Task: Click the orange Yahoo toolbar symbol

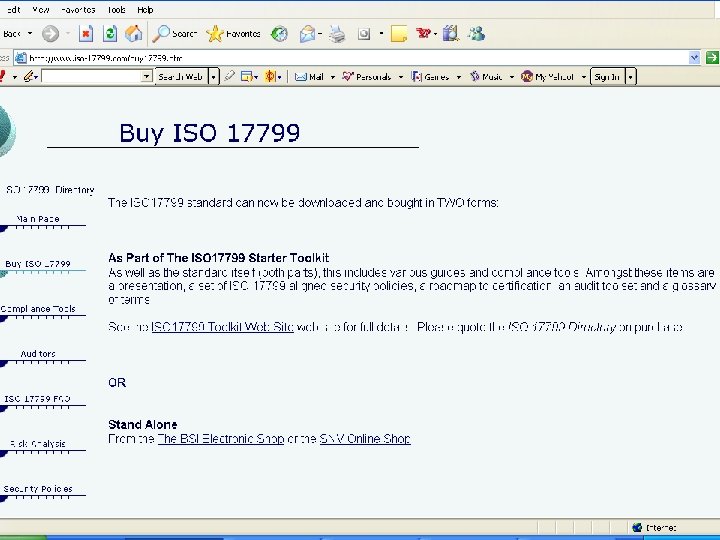Action: pos(270,76)
